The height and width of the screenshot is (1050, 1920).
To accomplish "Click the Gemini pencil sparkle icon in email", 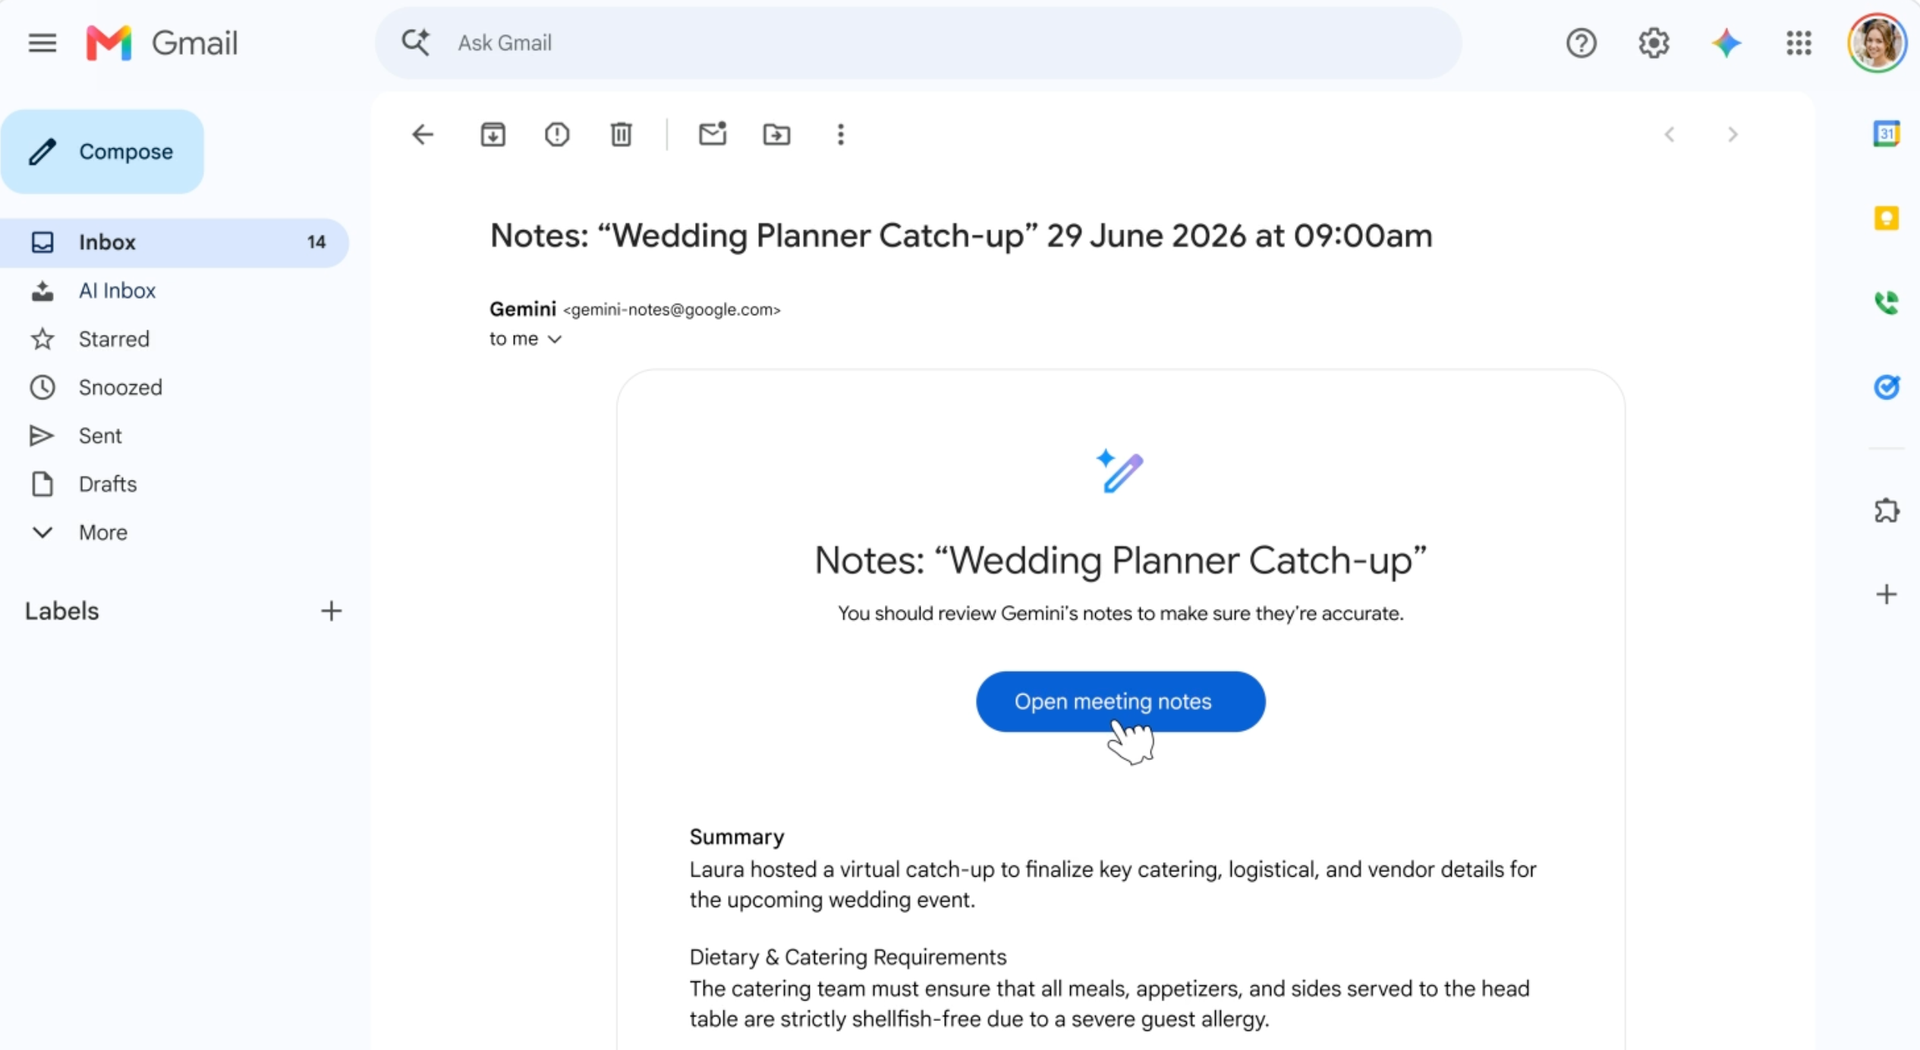I will [1120, 471].
